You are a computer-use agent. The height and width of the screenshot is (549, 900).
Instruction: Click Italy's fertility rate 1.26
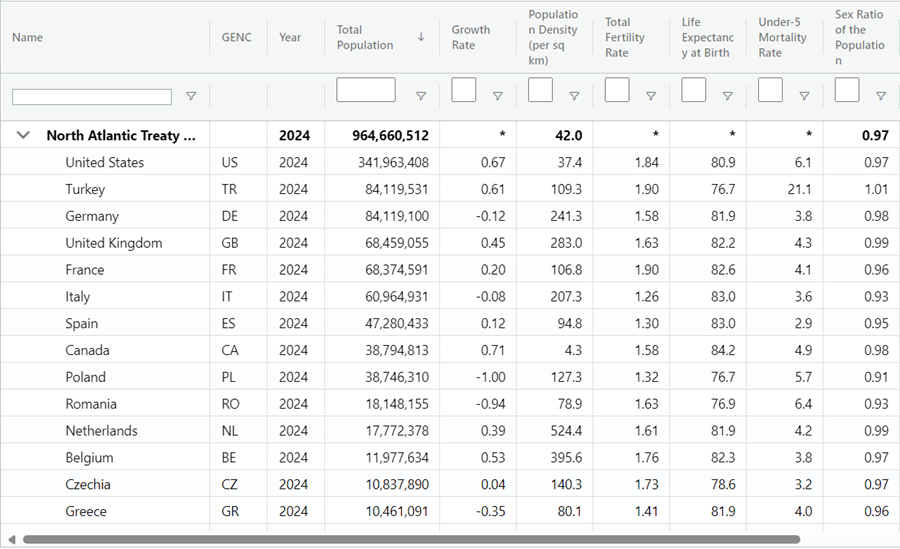646,297
